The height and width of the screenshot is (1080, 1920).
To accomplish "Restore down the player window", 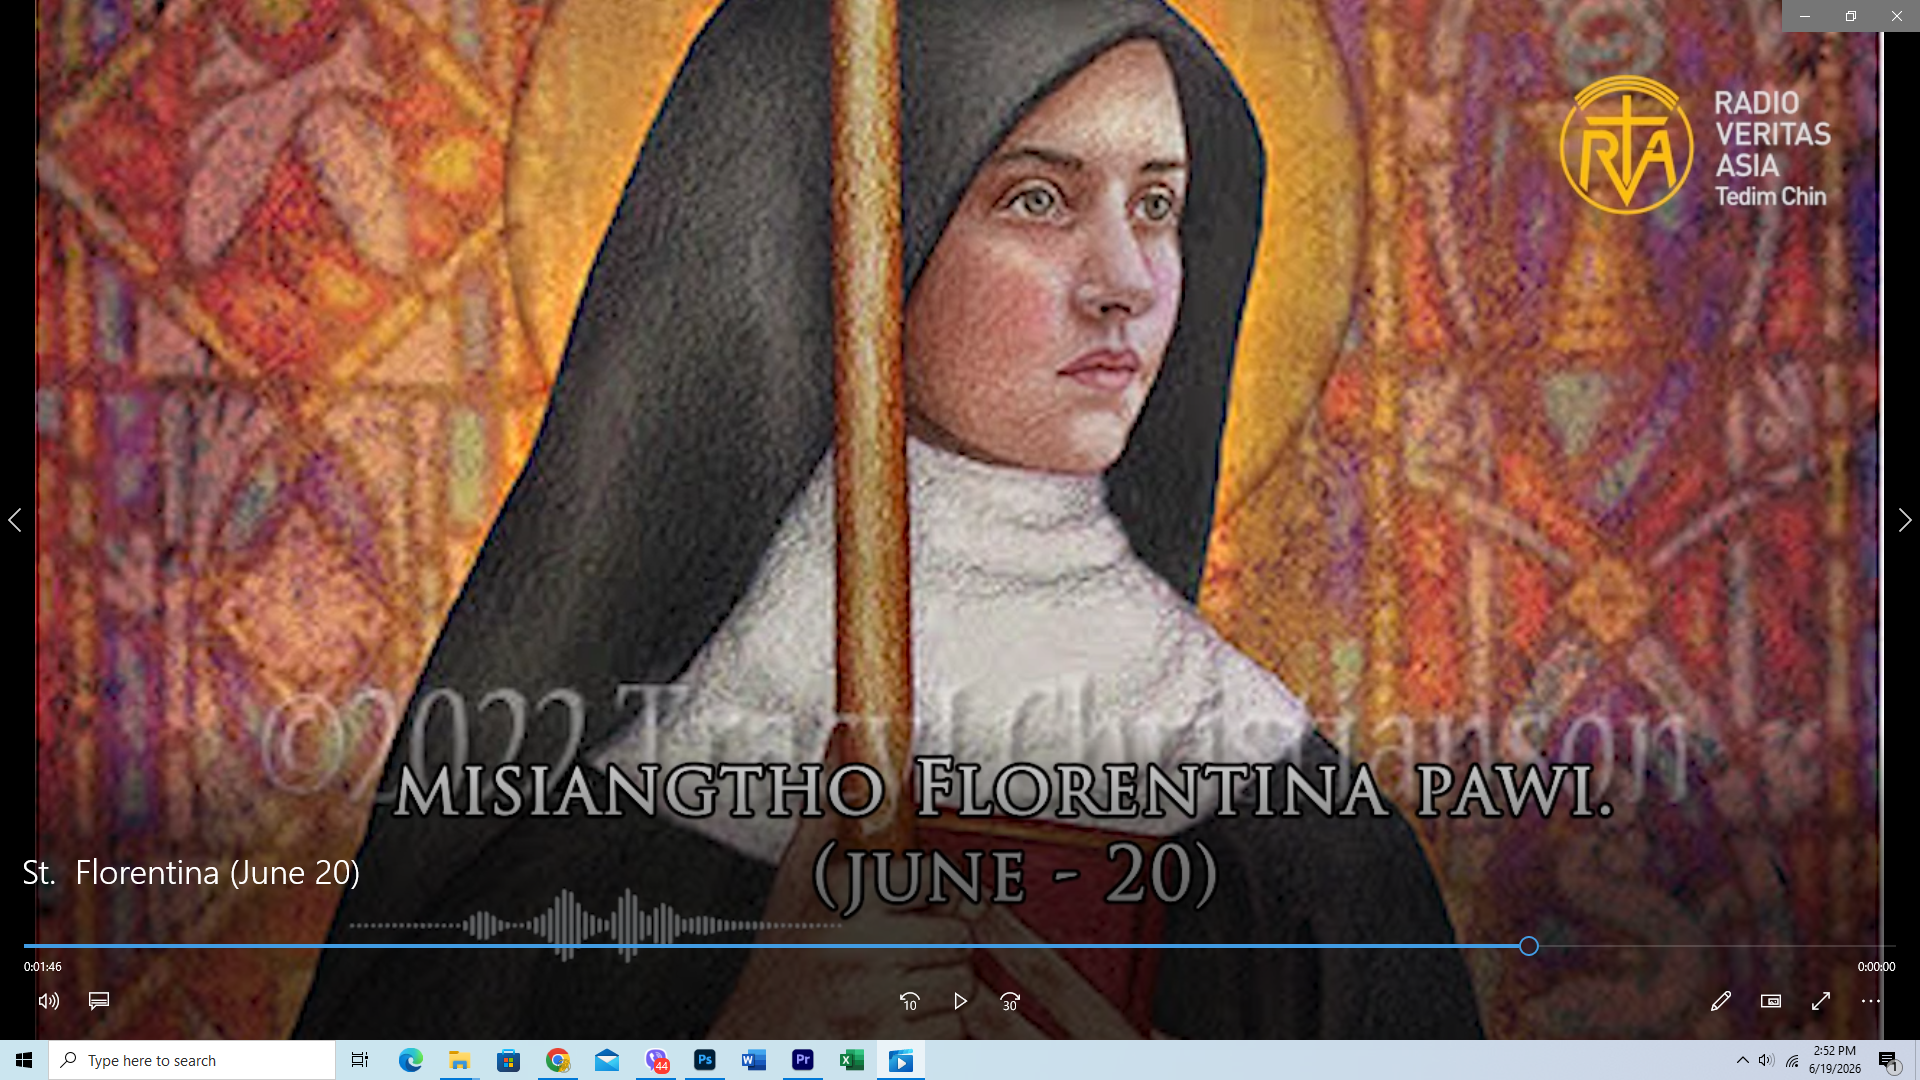I will 1851,16.
